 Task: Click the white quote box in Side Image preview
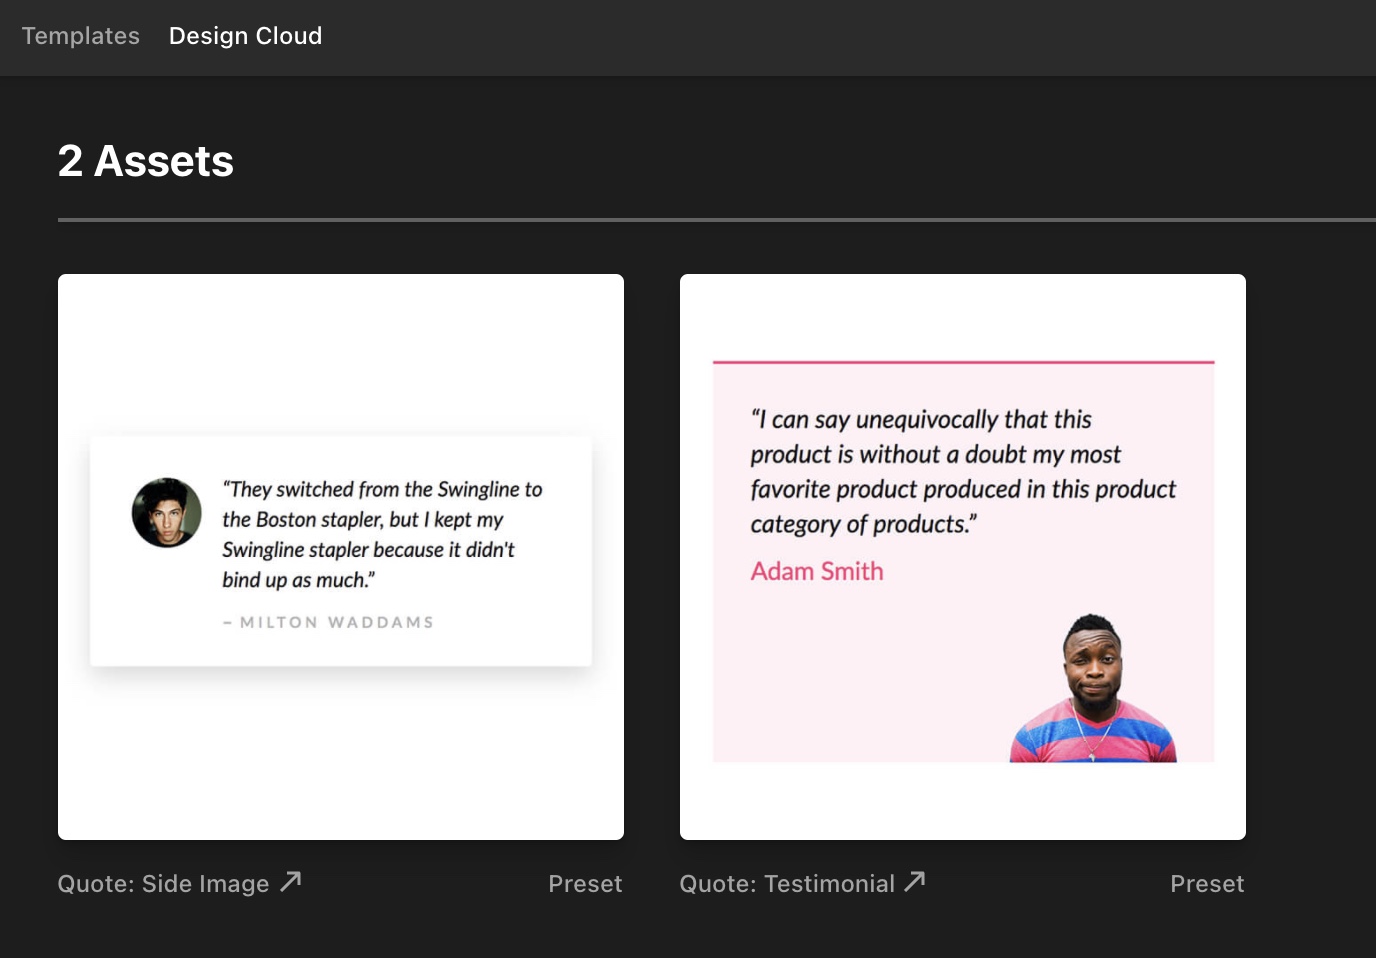pos(341,551)
